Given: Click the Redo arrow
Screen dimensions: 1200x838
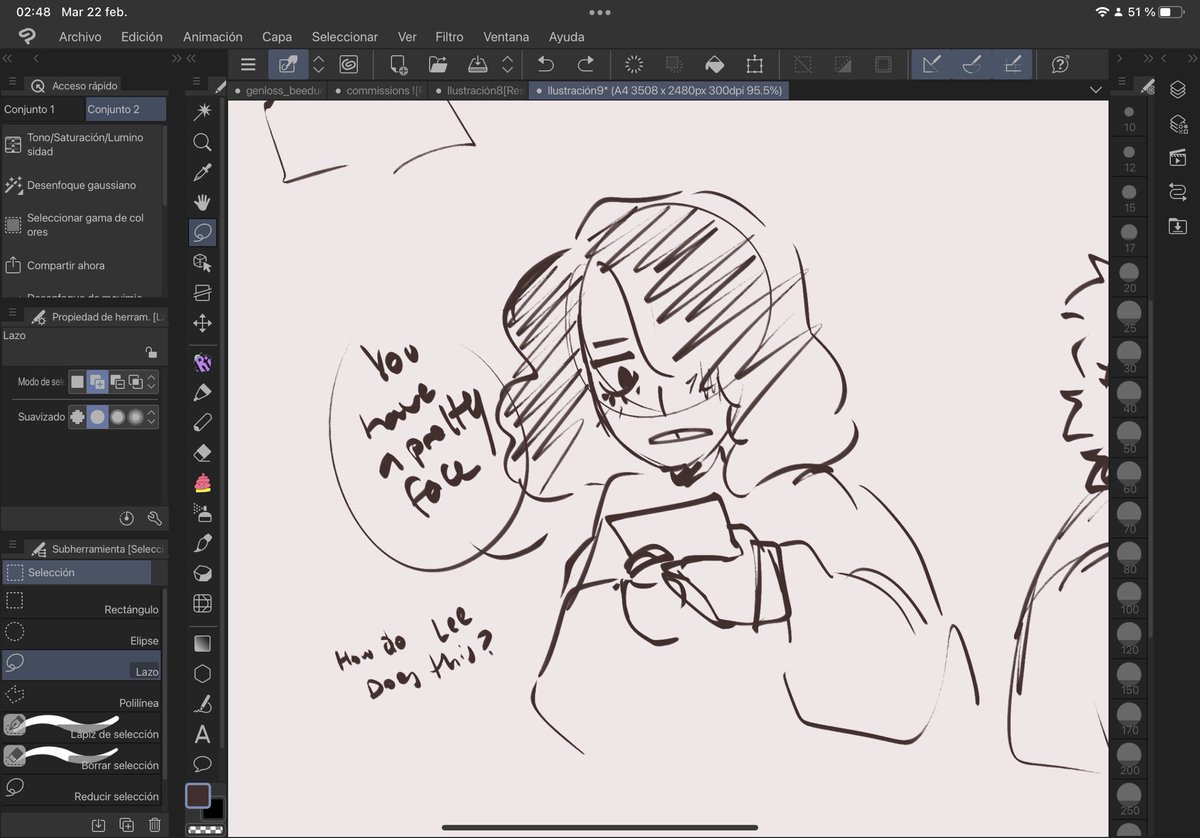Looking at the screenshot, I should point(586,64).
